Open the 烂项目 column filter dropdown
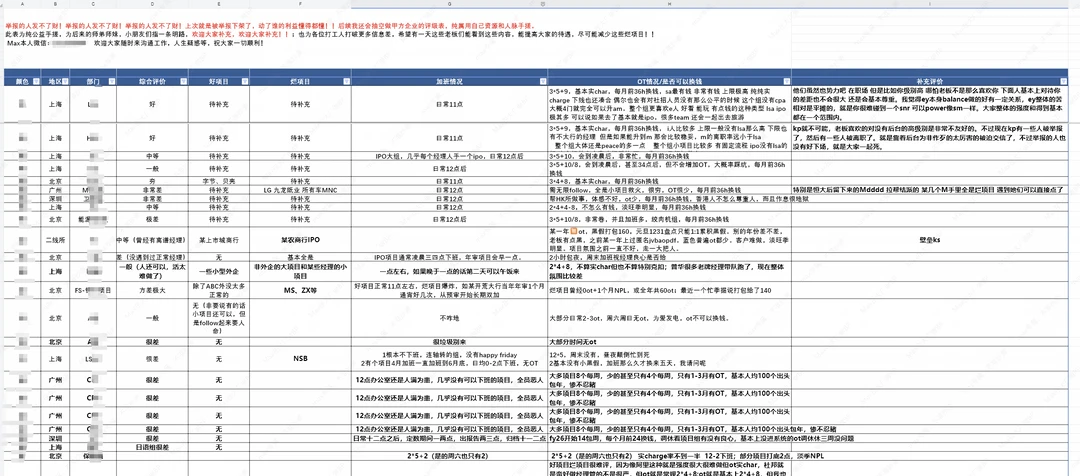Screen dimensions: 1080x476 coord(345,81)
